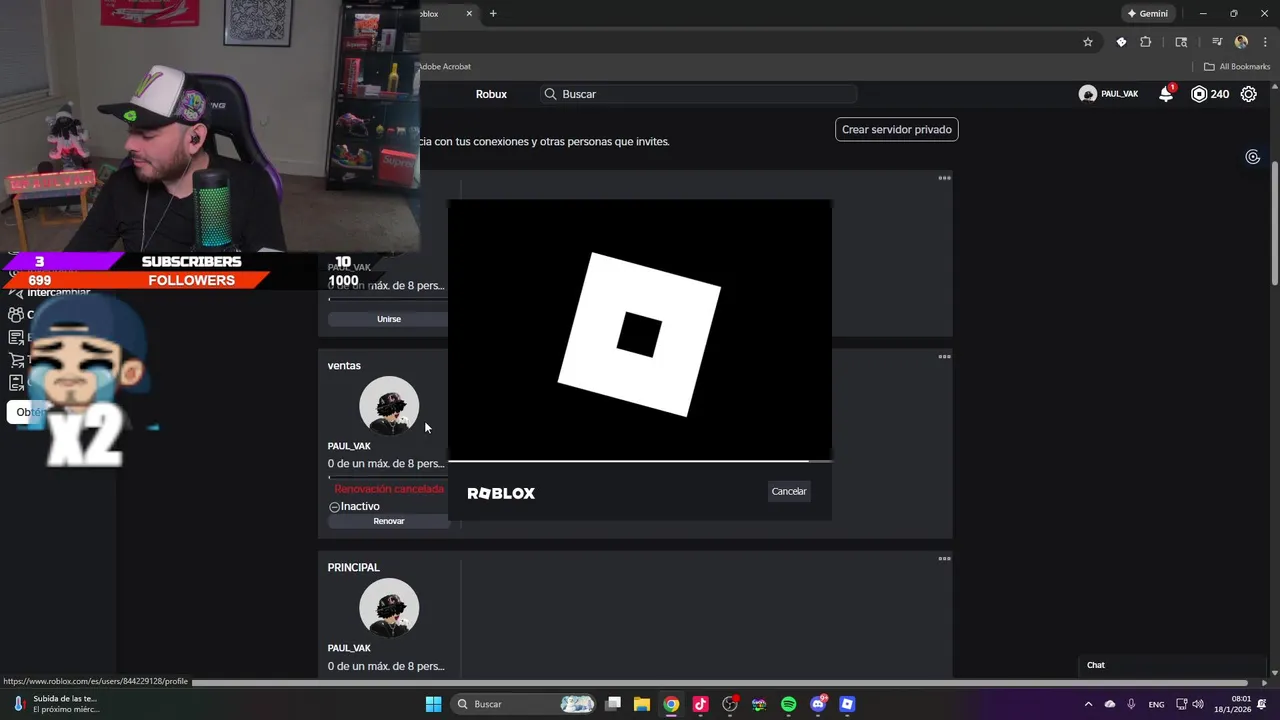Open Adobe Acrobat bookmark

444,67
